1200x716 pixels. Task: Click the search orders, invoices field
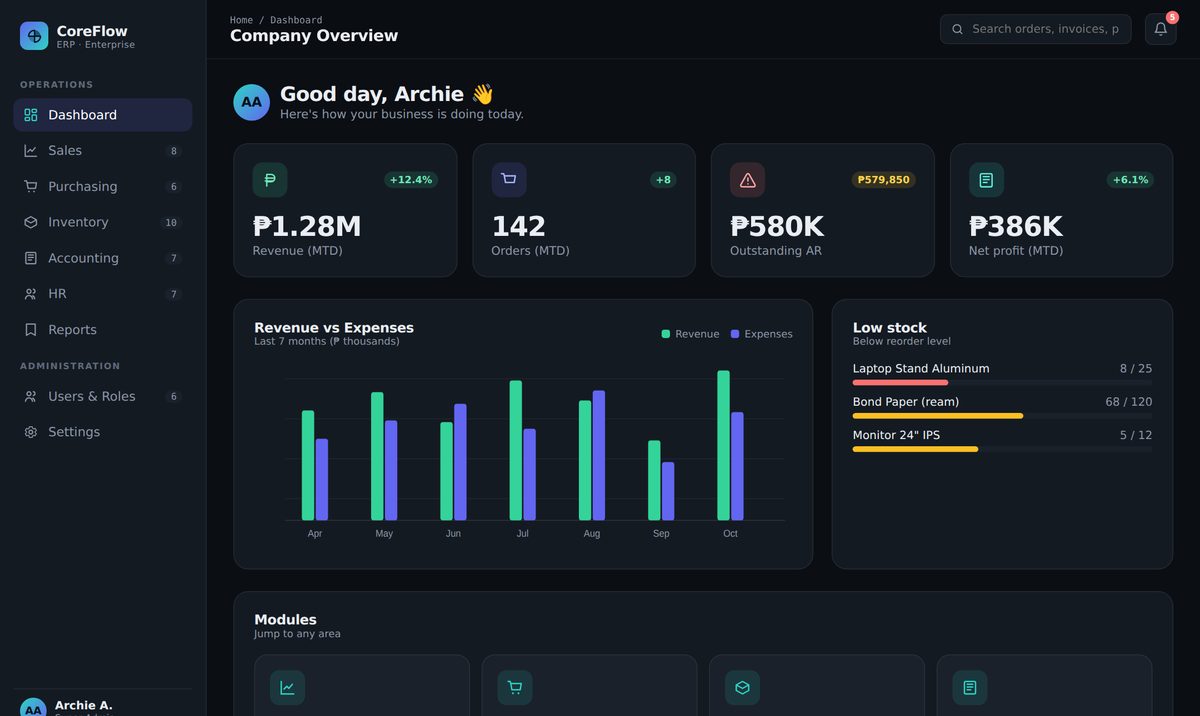coord(1036,29)
